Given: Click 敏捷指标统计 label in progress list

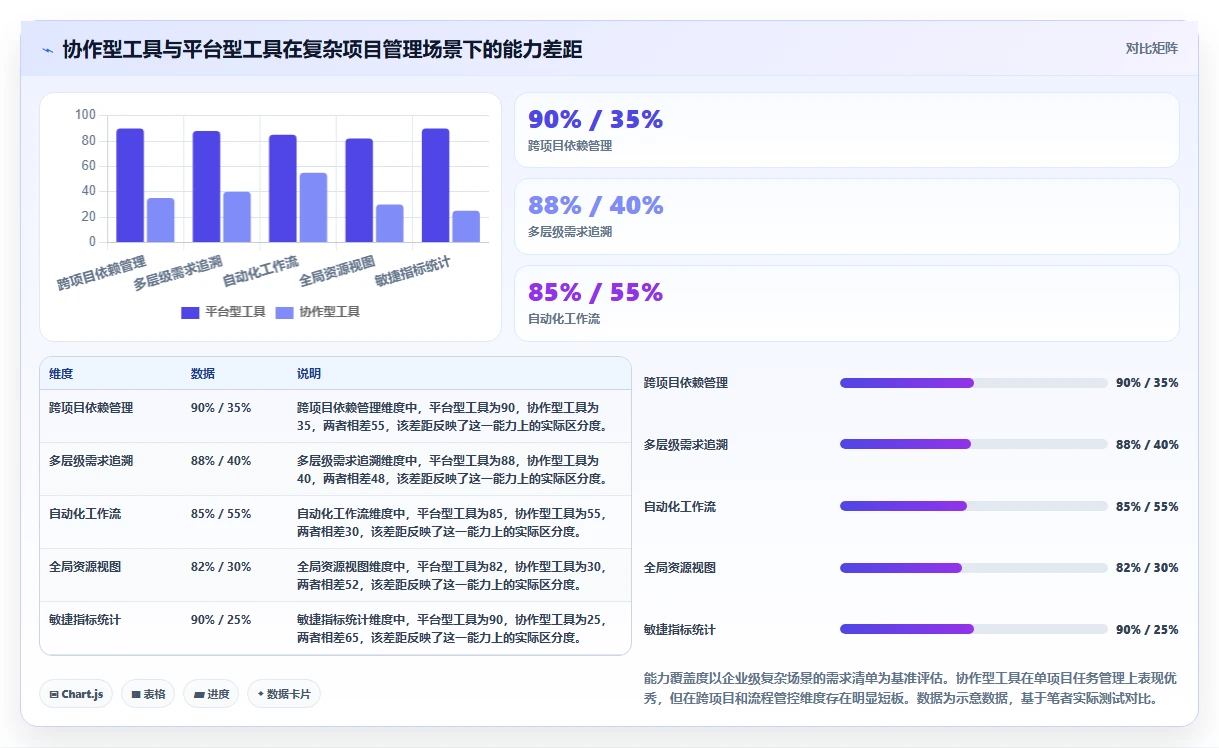Looking at the screenshot, I should 680,630.
